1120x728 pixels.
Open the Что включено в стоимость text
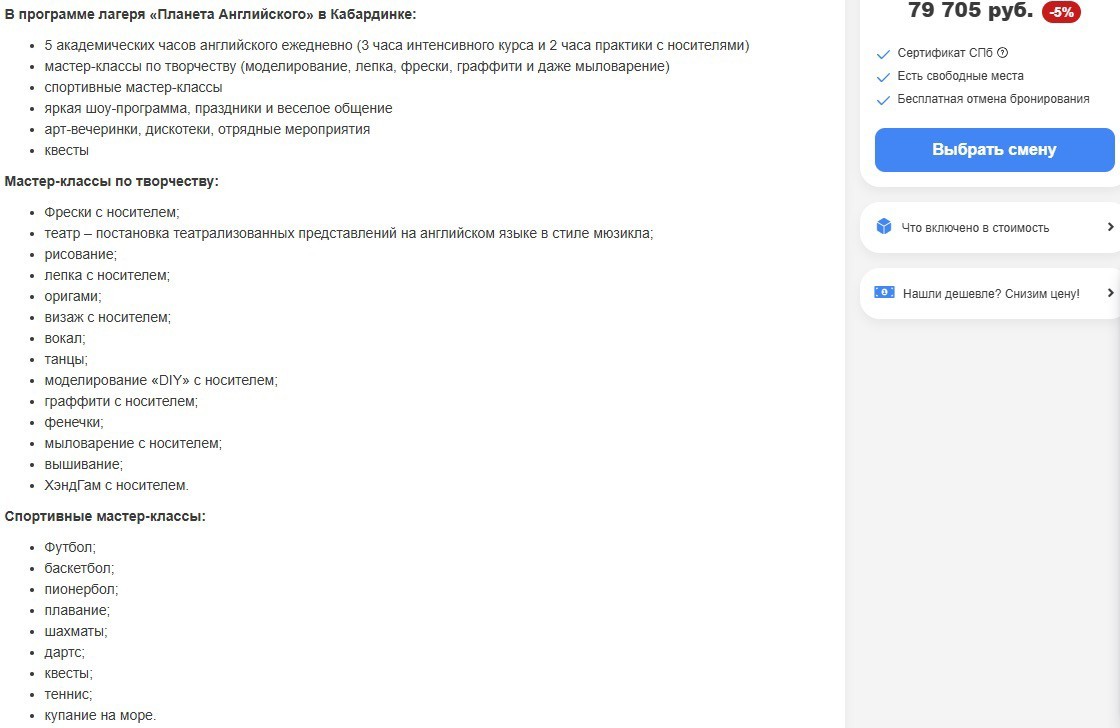975,228
